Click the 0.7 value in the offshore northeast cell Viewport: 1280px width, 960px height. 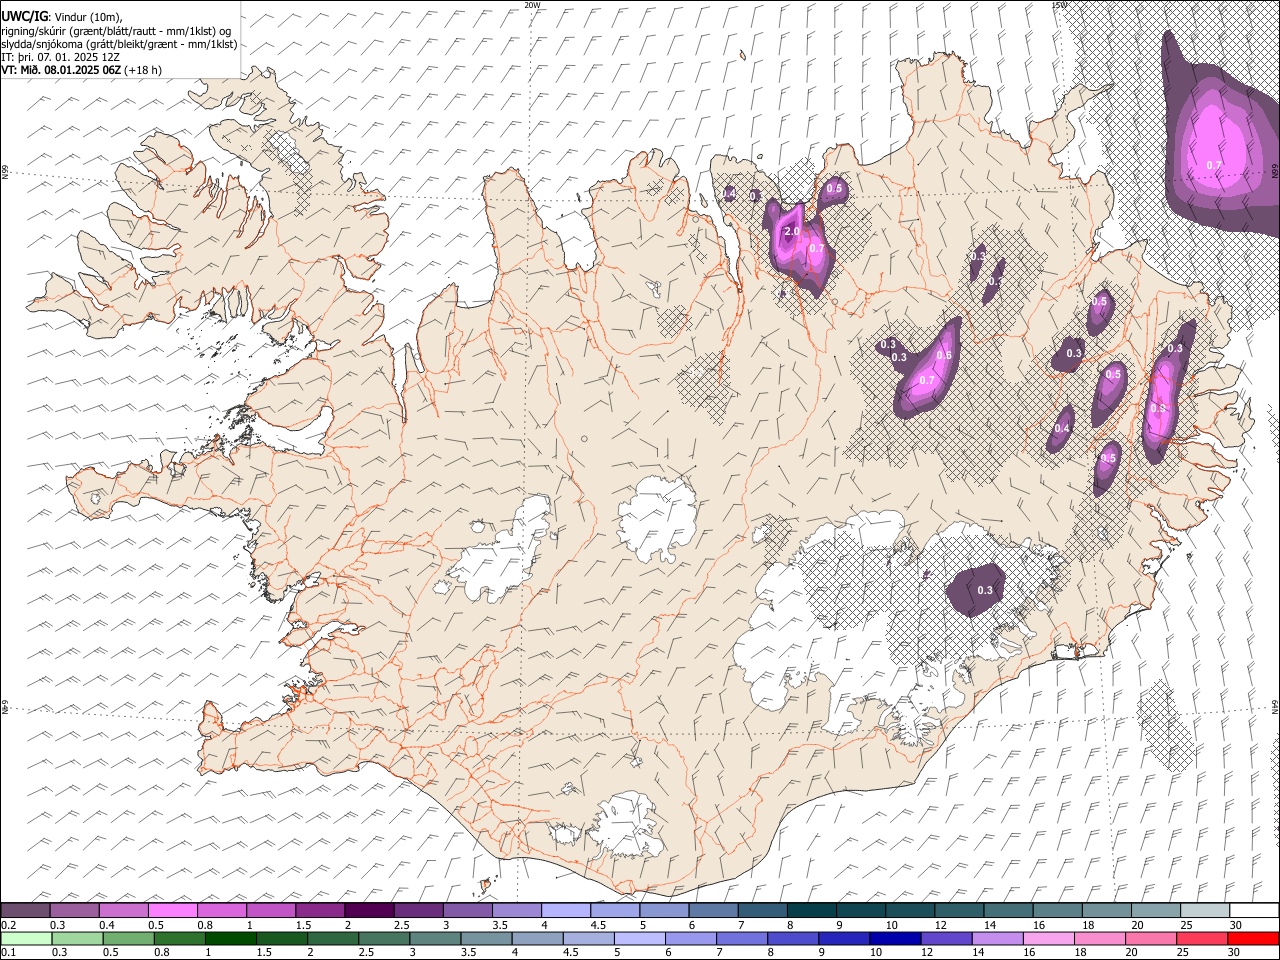pyautogui.click(x=1214, y=165)
